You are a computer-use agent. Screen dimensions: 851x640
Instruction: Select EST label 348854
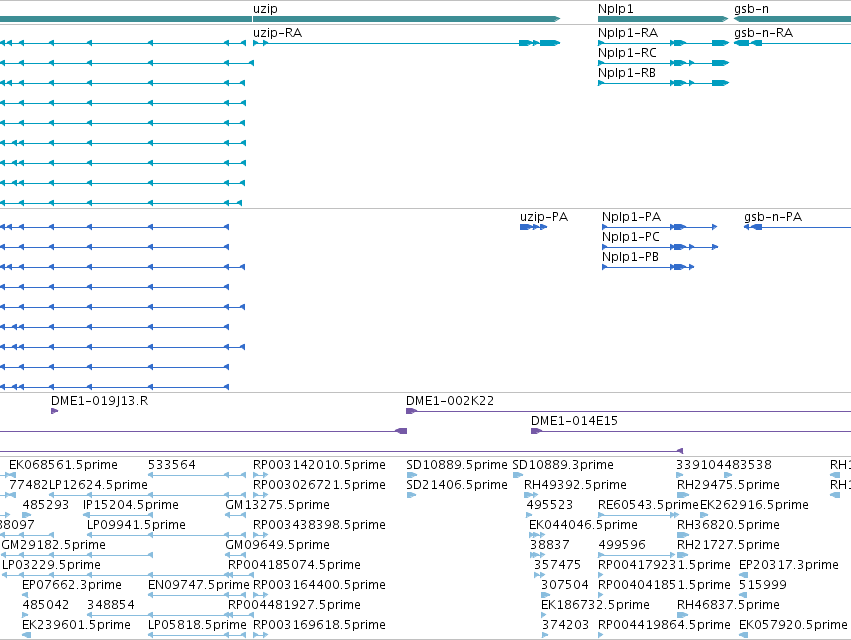111,606
